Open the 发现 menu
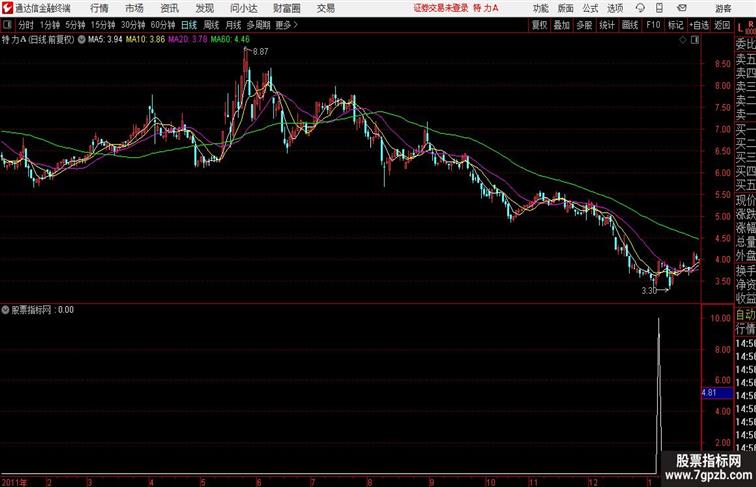Viewport: 756px width, 487px height. click(204, 8)
